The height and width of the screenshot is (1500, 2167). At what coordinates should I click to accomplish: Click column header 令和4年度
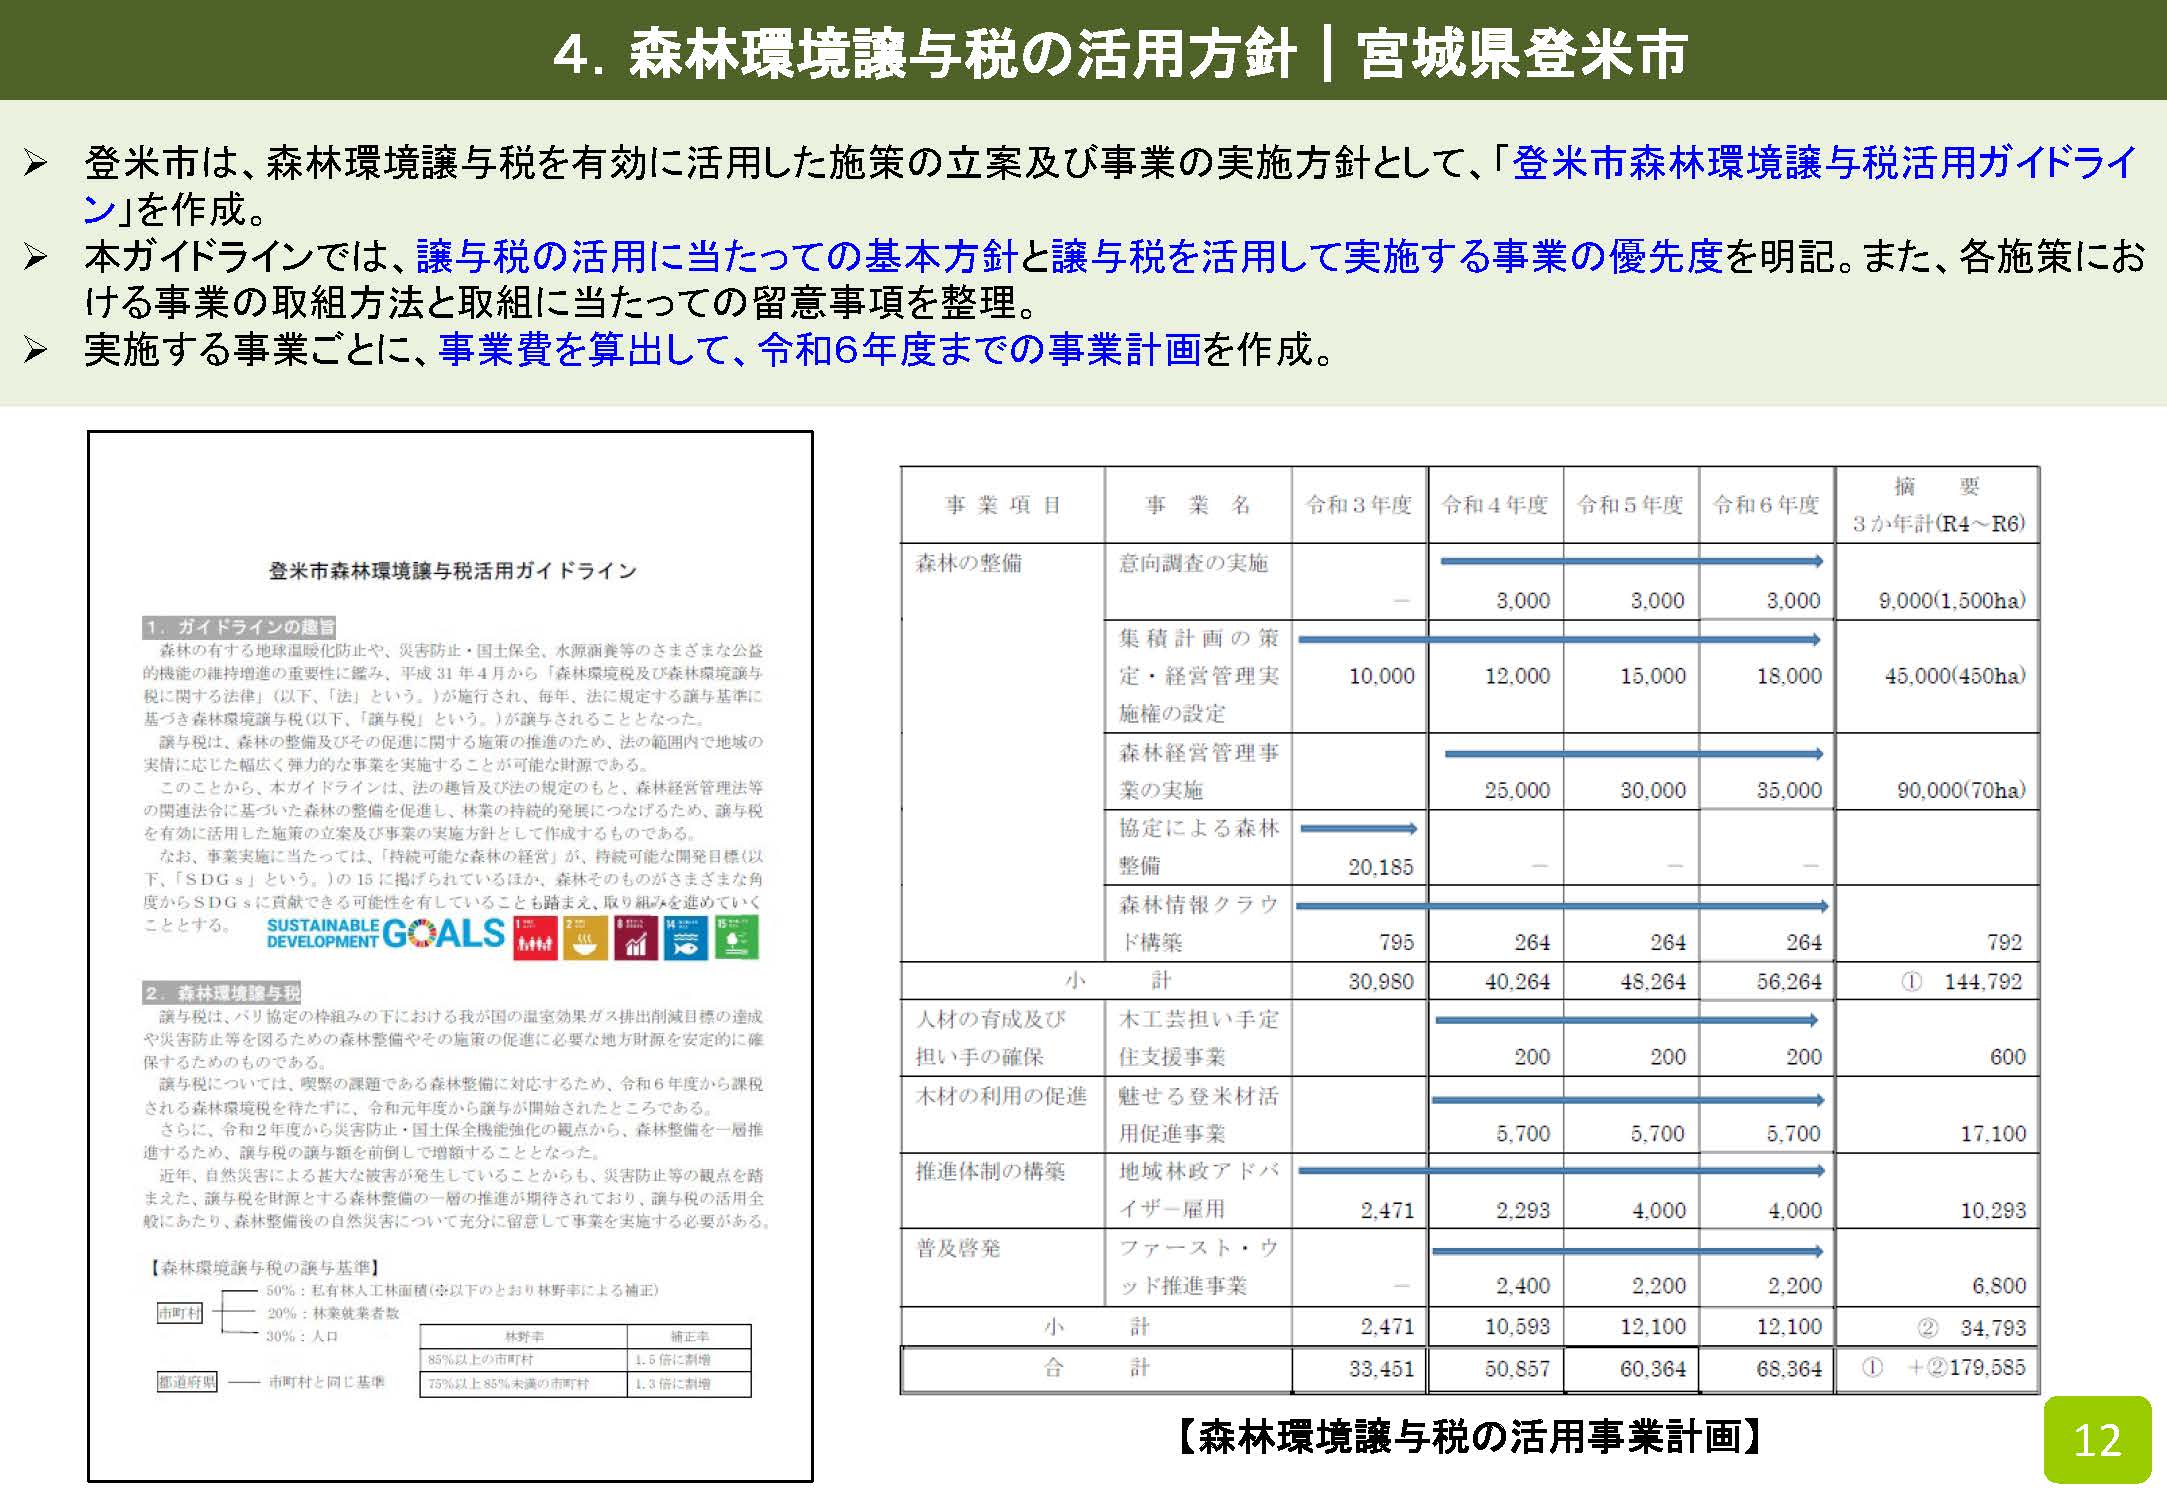(1495, 505)
